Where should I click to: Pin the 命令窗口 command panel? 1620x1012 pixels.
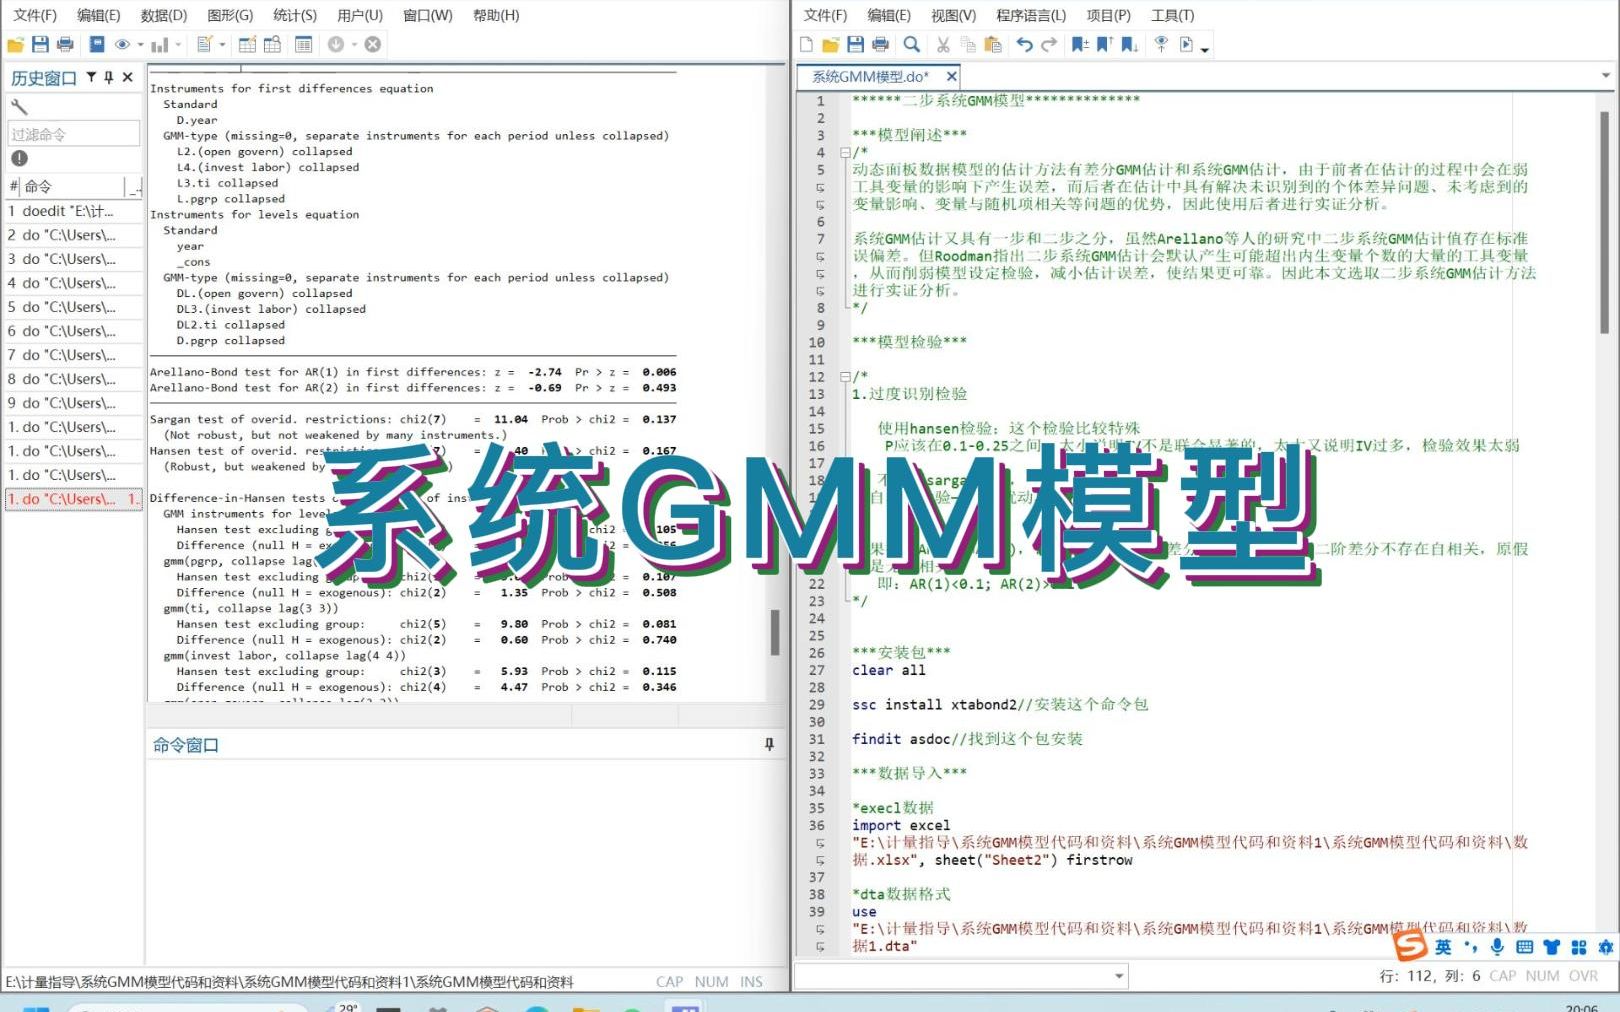(769, 744)
